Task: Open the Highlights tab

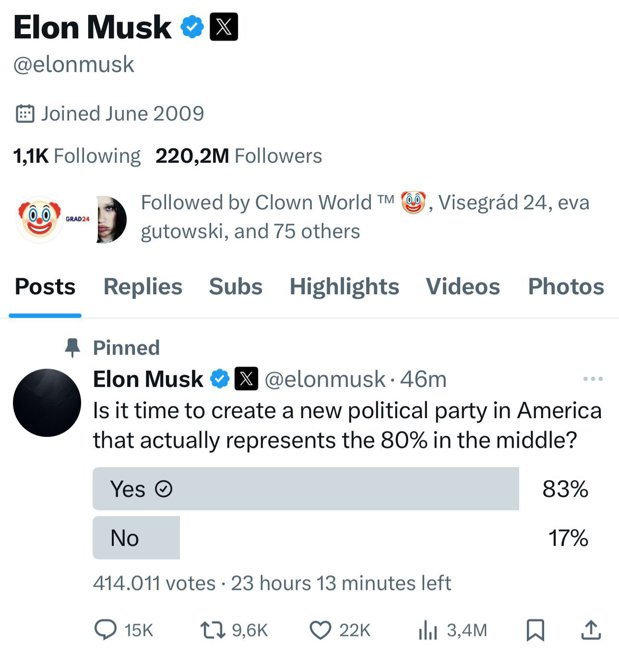Action: click(x=344, y=287)
